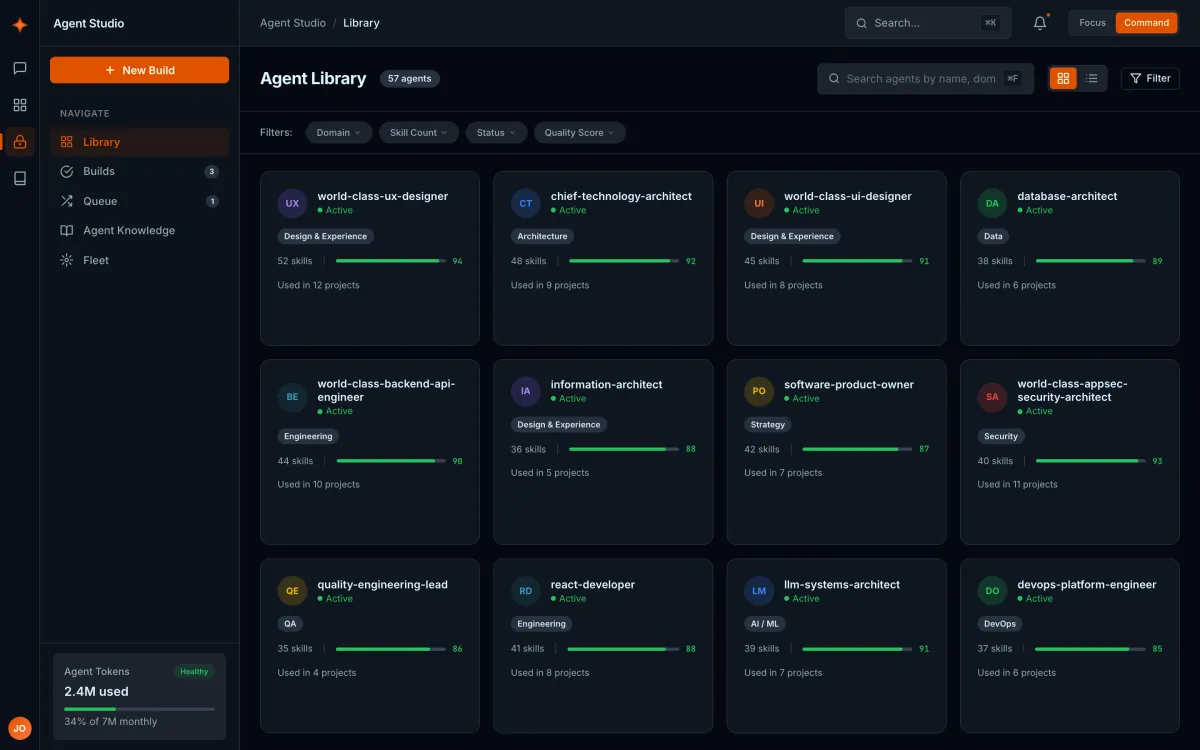The image size is (1200, 750).
Task: Click the global Search field in top bar
Action: 928,23
